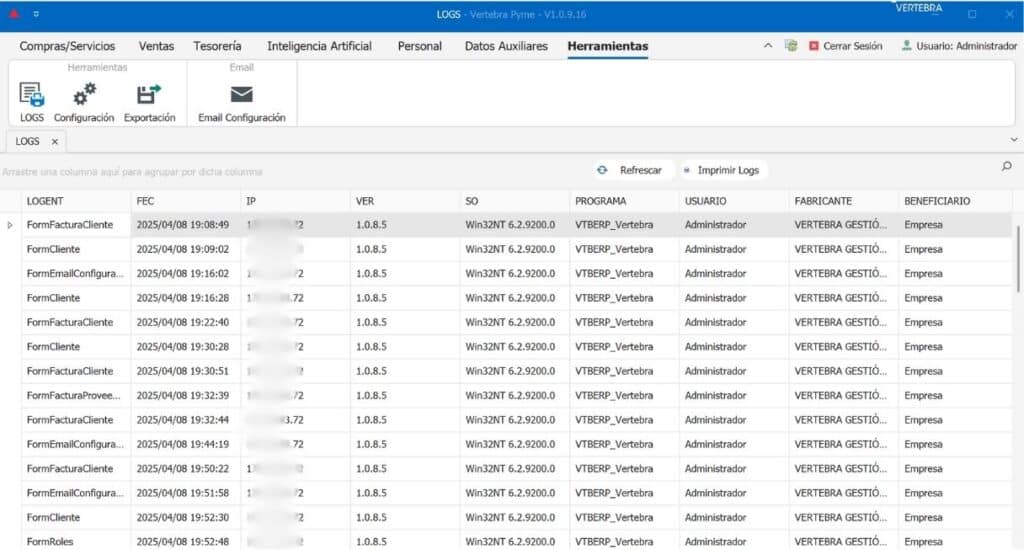Screen dimensions: 1024x550
Task: Open Configuración gears icon
Action: 84,95
